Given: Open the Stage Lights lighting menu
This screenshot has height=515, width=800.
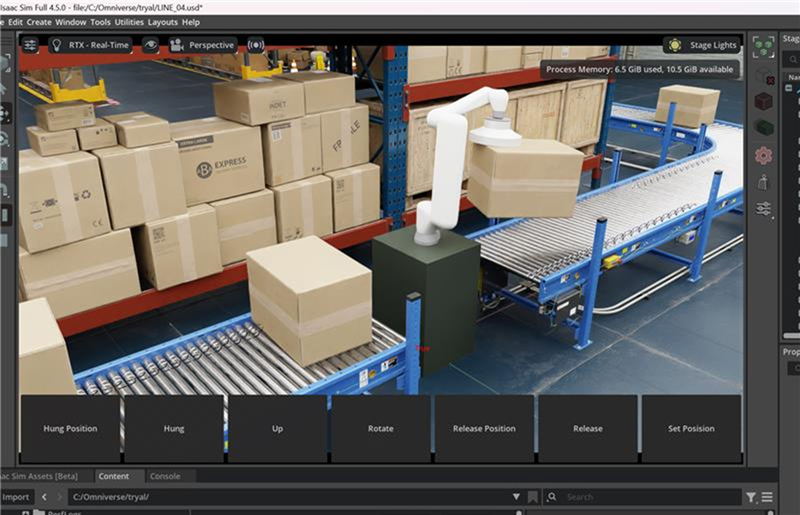Looking at the screenshot, I should (x=702, y=45).
